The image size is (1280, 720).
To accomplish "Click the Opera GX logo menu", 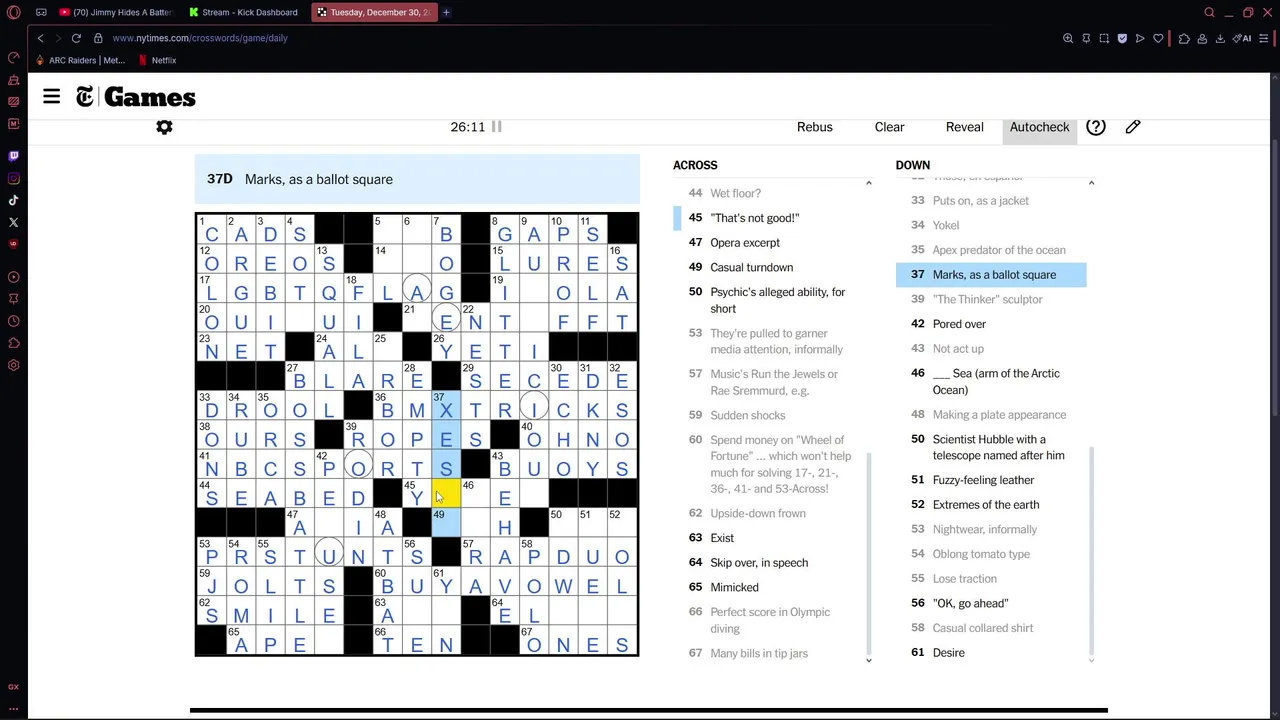I will point(13,12).
